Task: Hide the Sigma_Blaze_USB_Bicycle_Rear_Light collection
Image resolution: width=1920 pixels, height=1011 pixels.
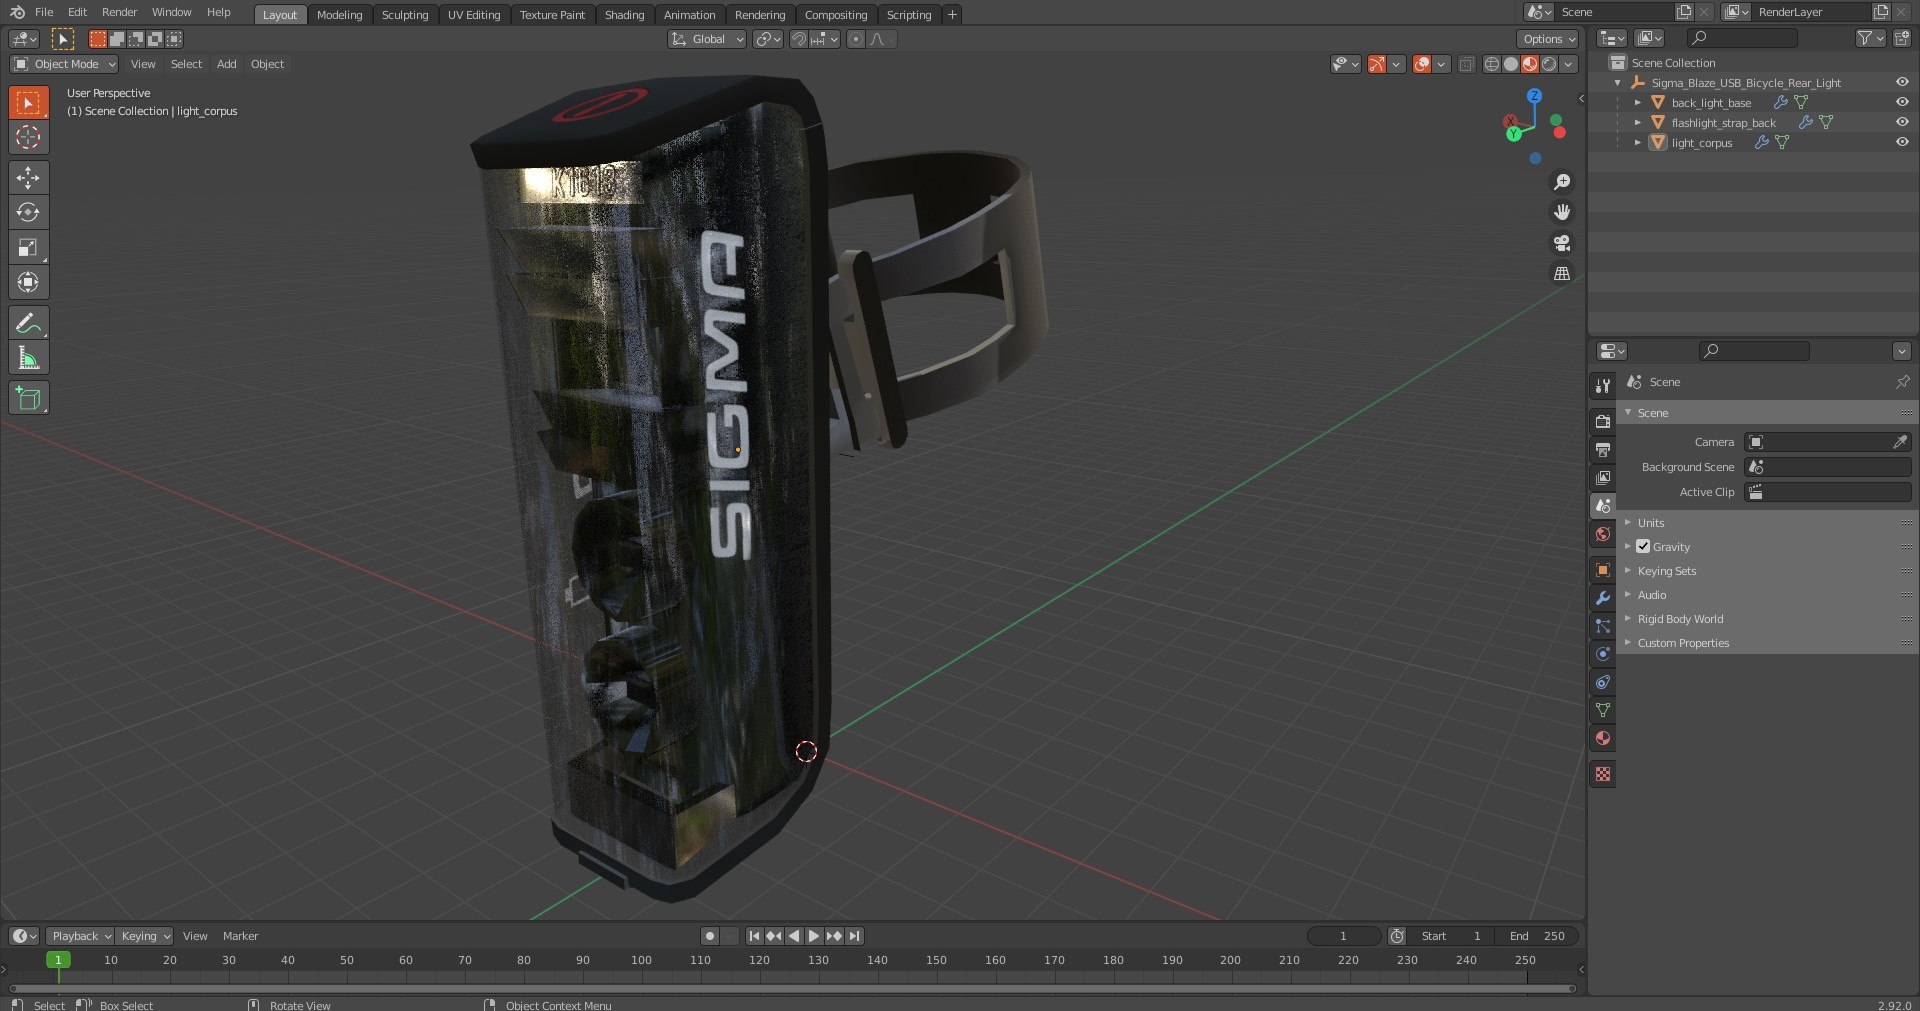Action: click(x=1902, y=82)
